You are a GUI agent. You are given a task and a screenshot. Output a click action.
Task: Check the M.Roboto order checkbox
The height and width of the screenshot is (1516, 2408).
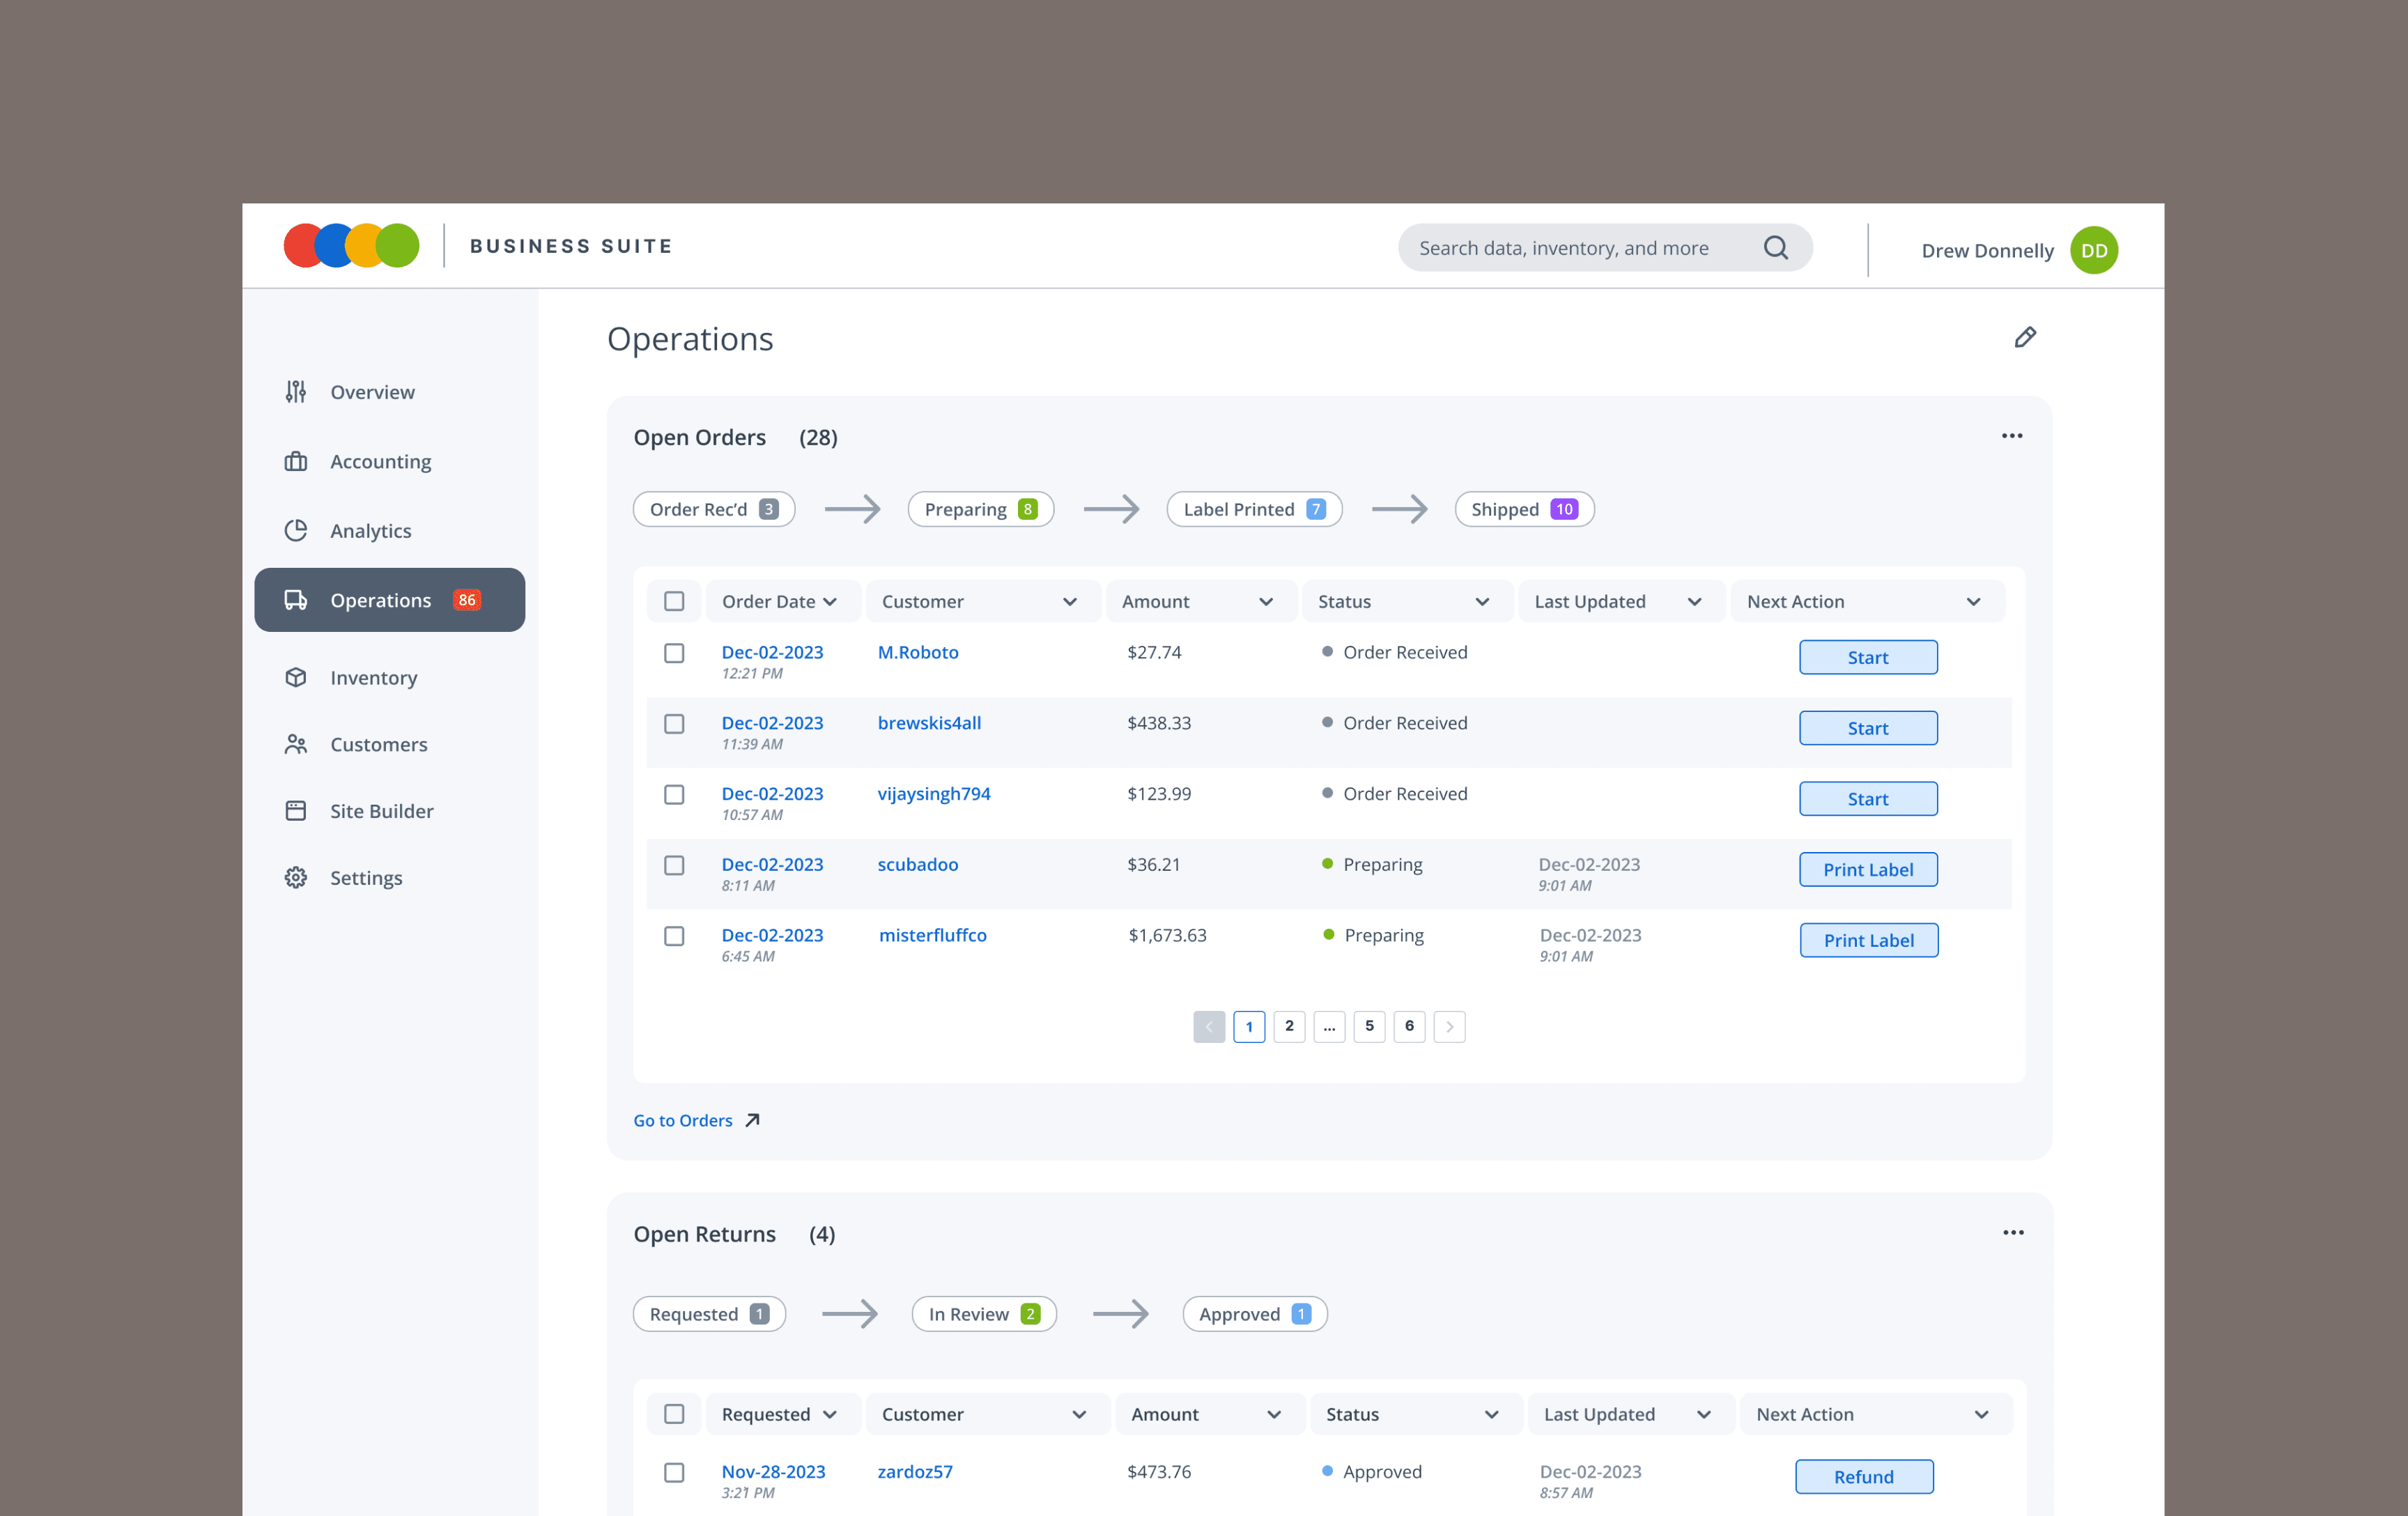(x=674, y=653)
